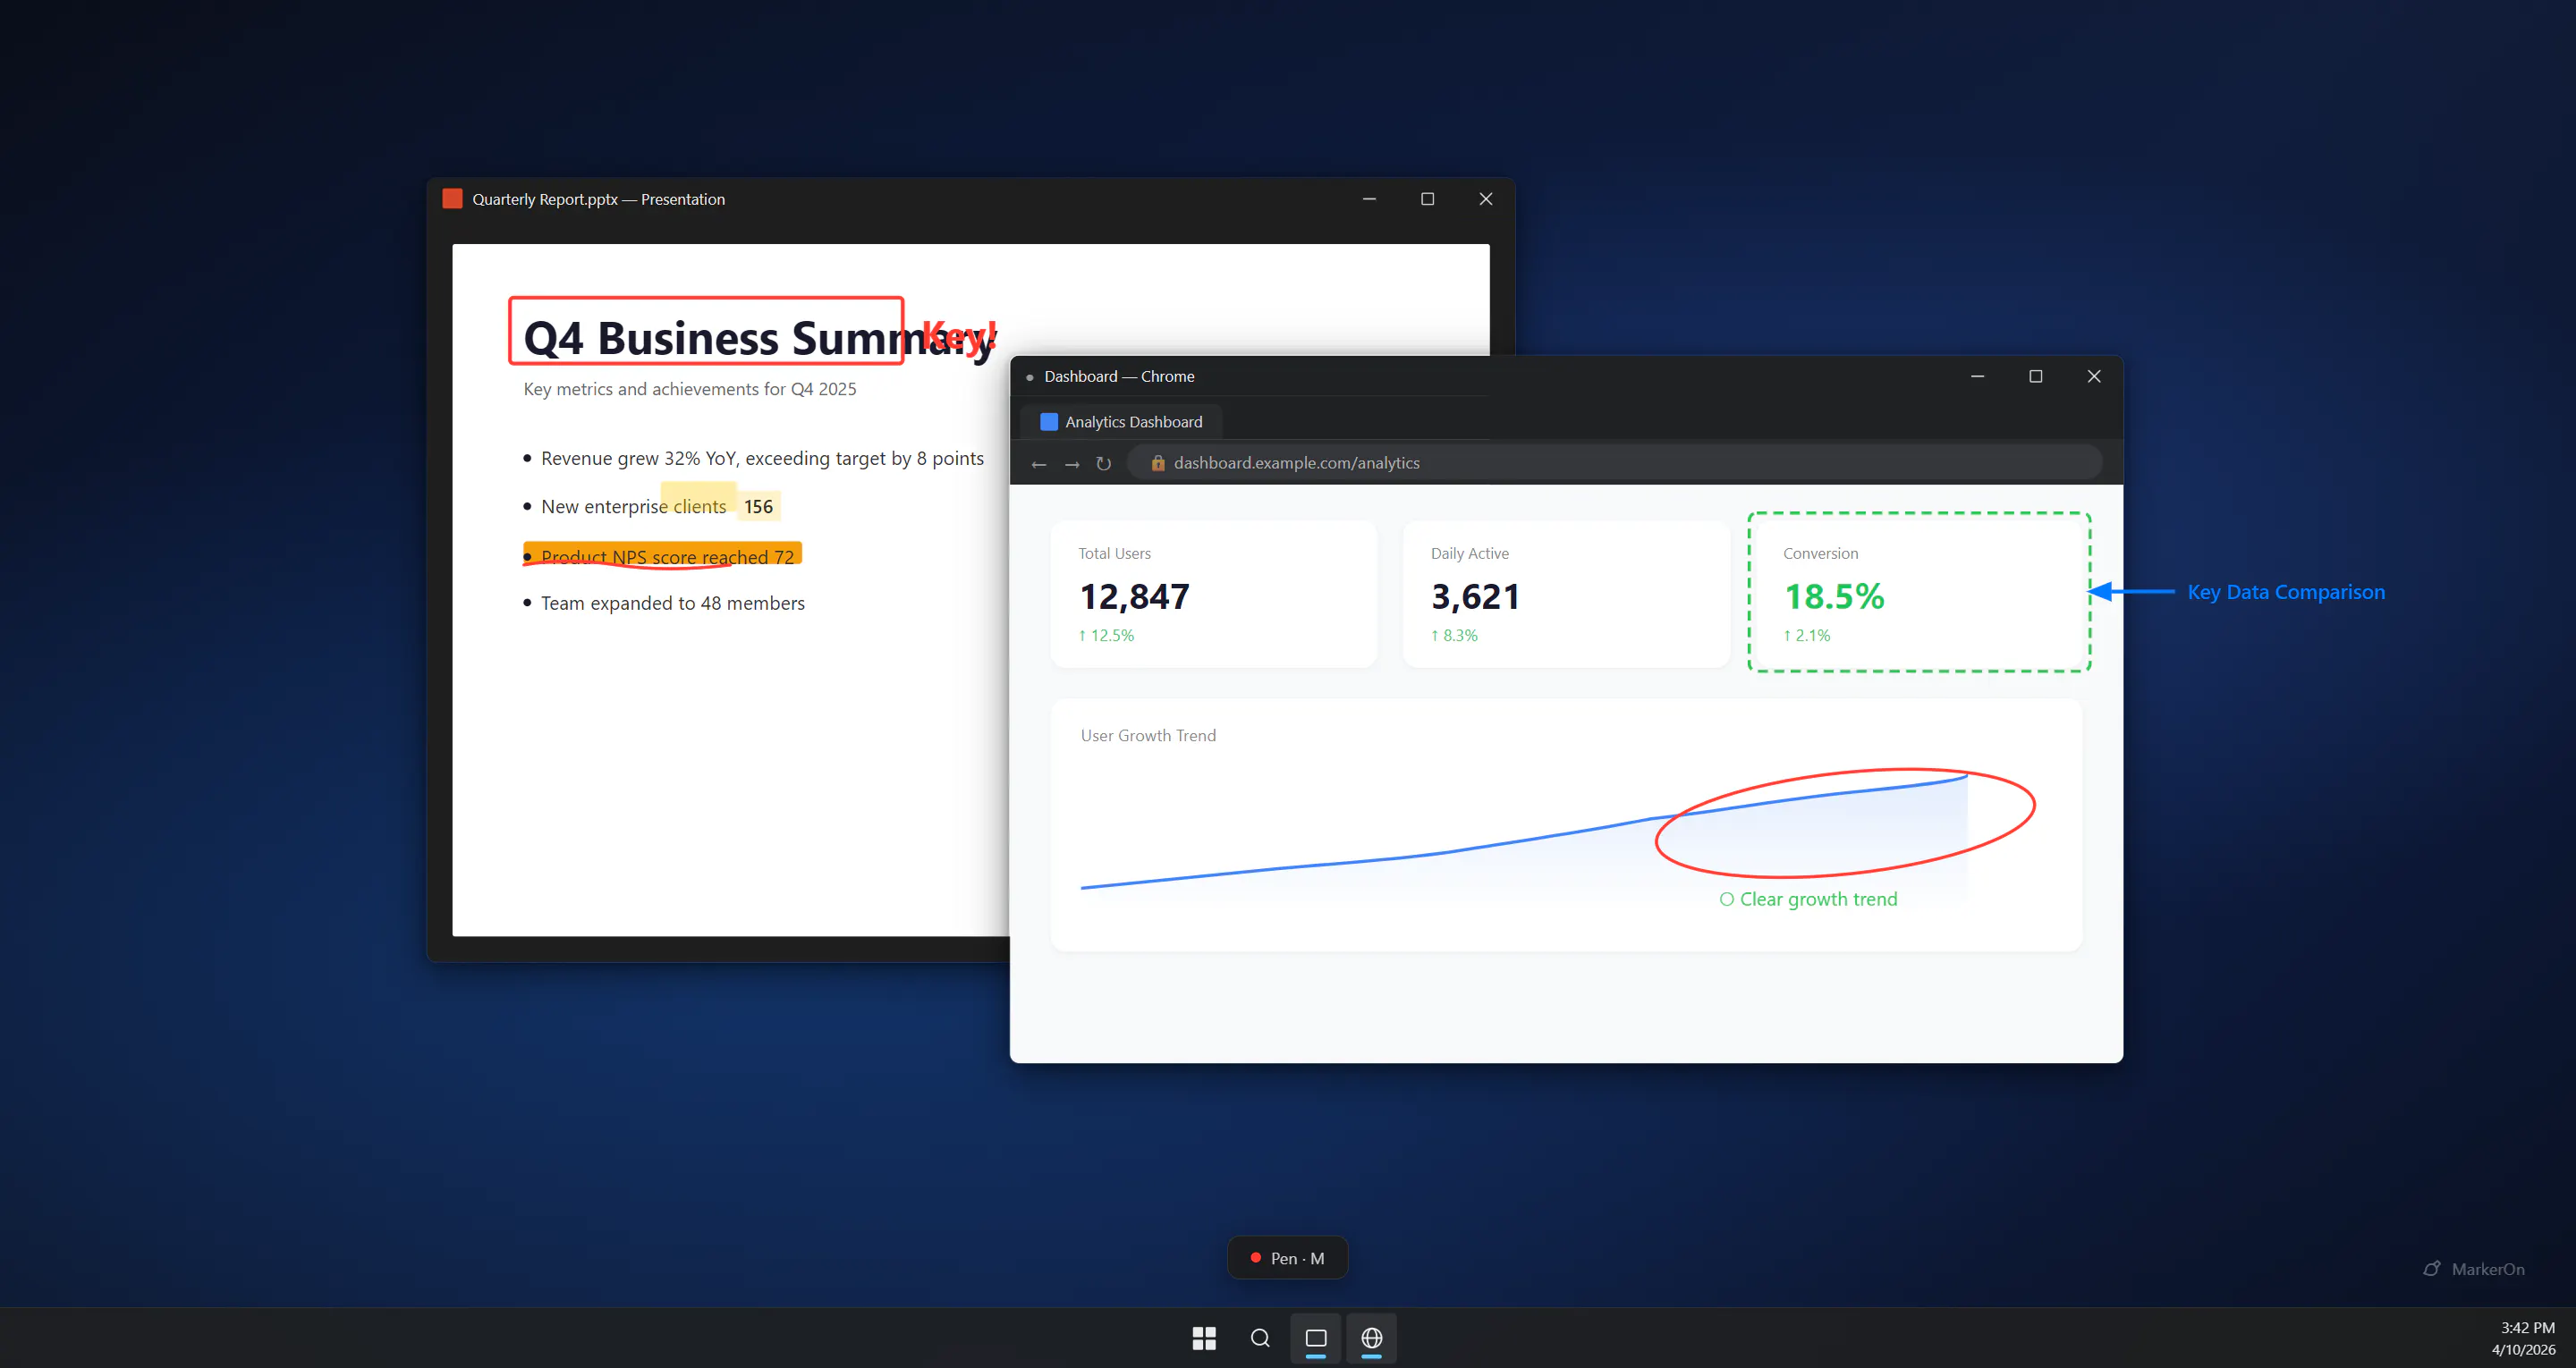Click the 12,847 total users value
This screenshot has width=2576, height=1368.
tap(1134, 597)
